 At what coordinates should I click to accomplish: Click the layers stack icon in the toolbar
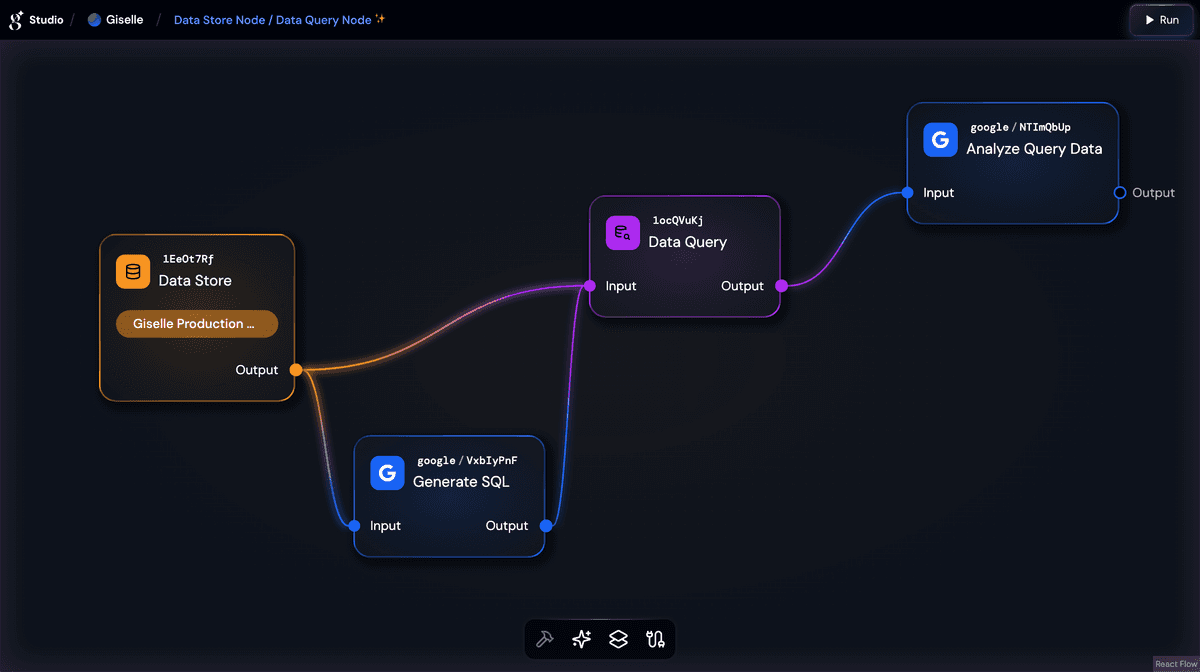(618, 639)
